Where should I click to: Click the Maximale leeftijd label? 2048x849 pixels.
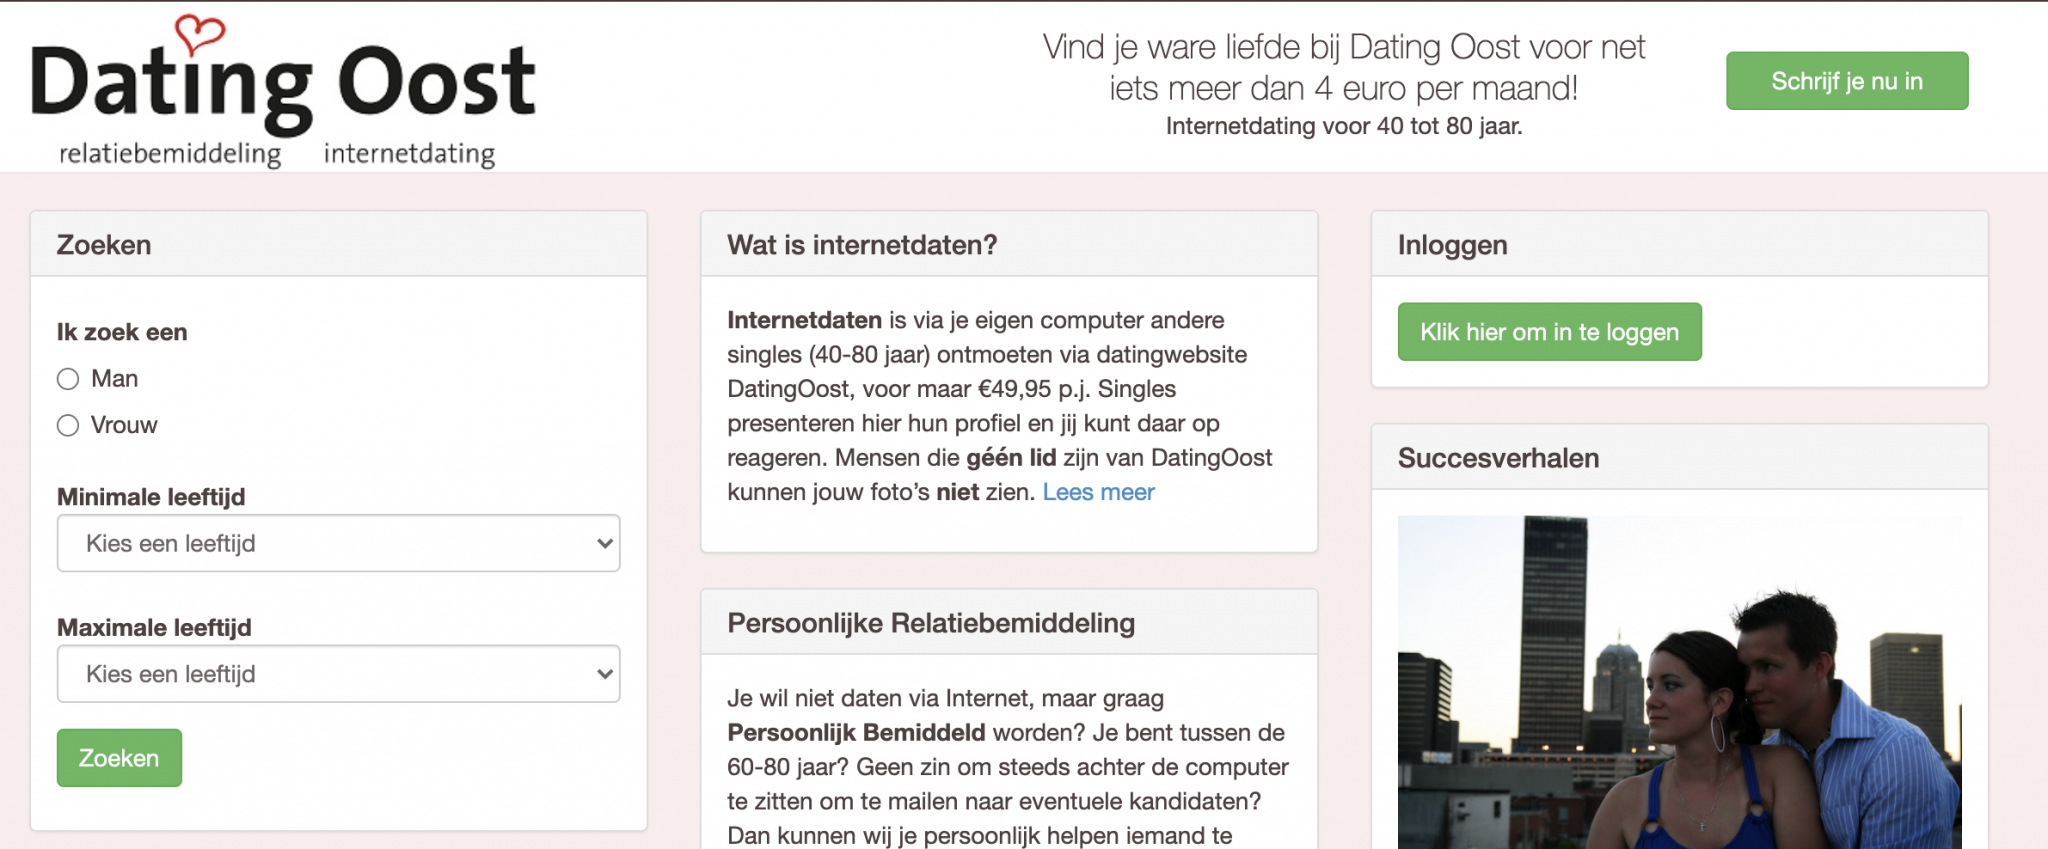154,628
